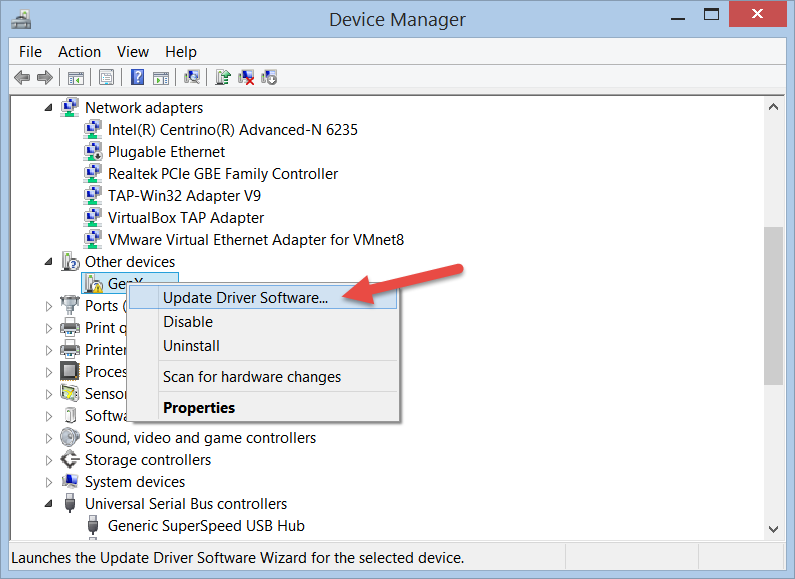Click the Network adapters category icon
Viewport: 795px width, 579px height.
(x=69, y=107)
